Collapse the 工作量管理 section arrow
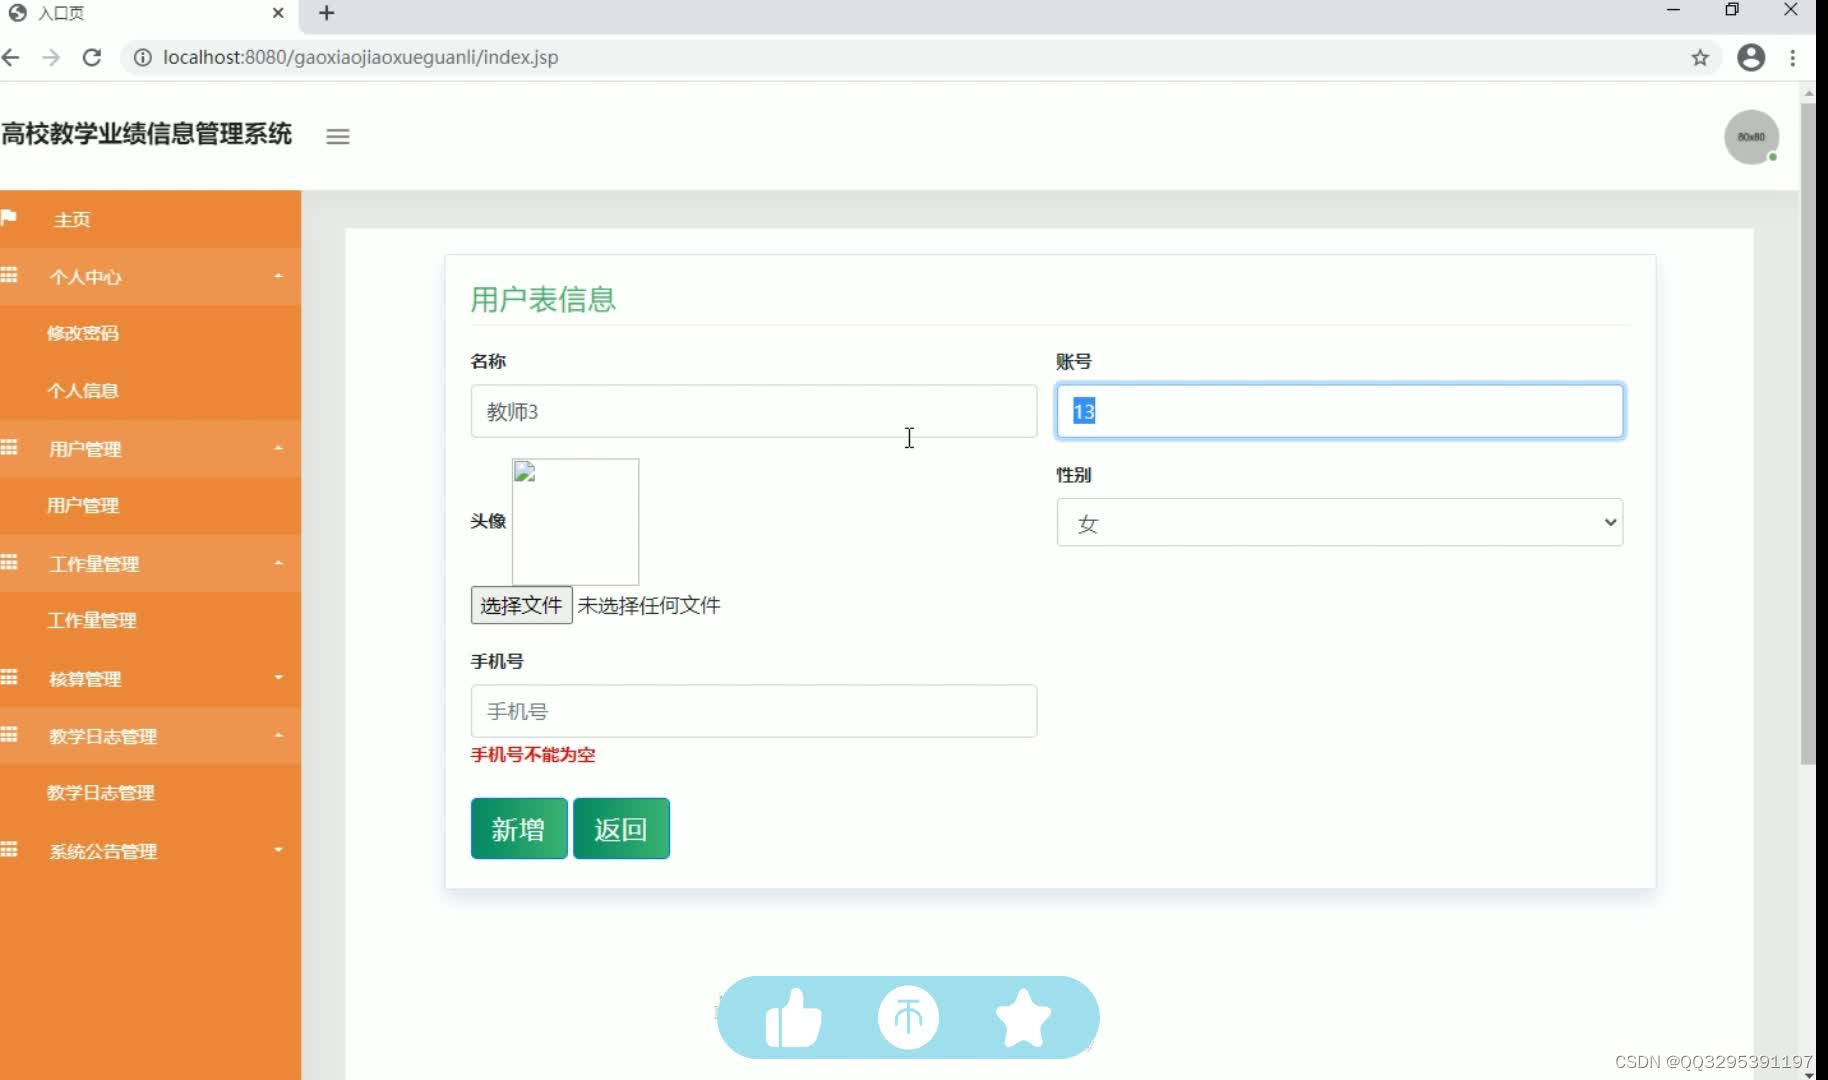The width and height of the screenshot is (1828, 1080). (x=278, y=563)
